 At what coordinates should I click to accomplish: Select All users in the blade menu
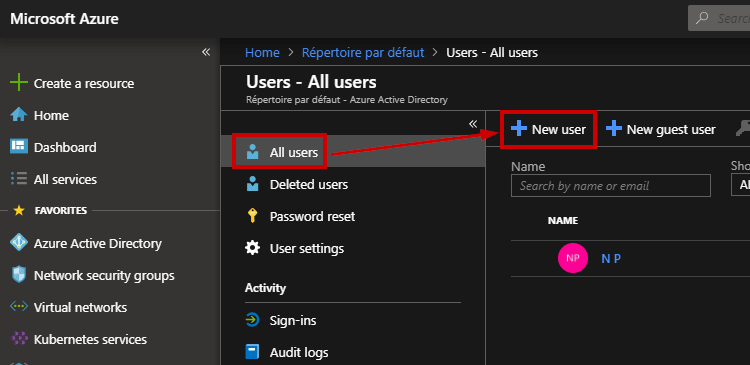tap(353, 152)
